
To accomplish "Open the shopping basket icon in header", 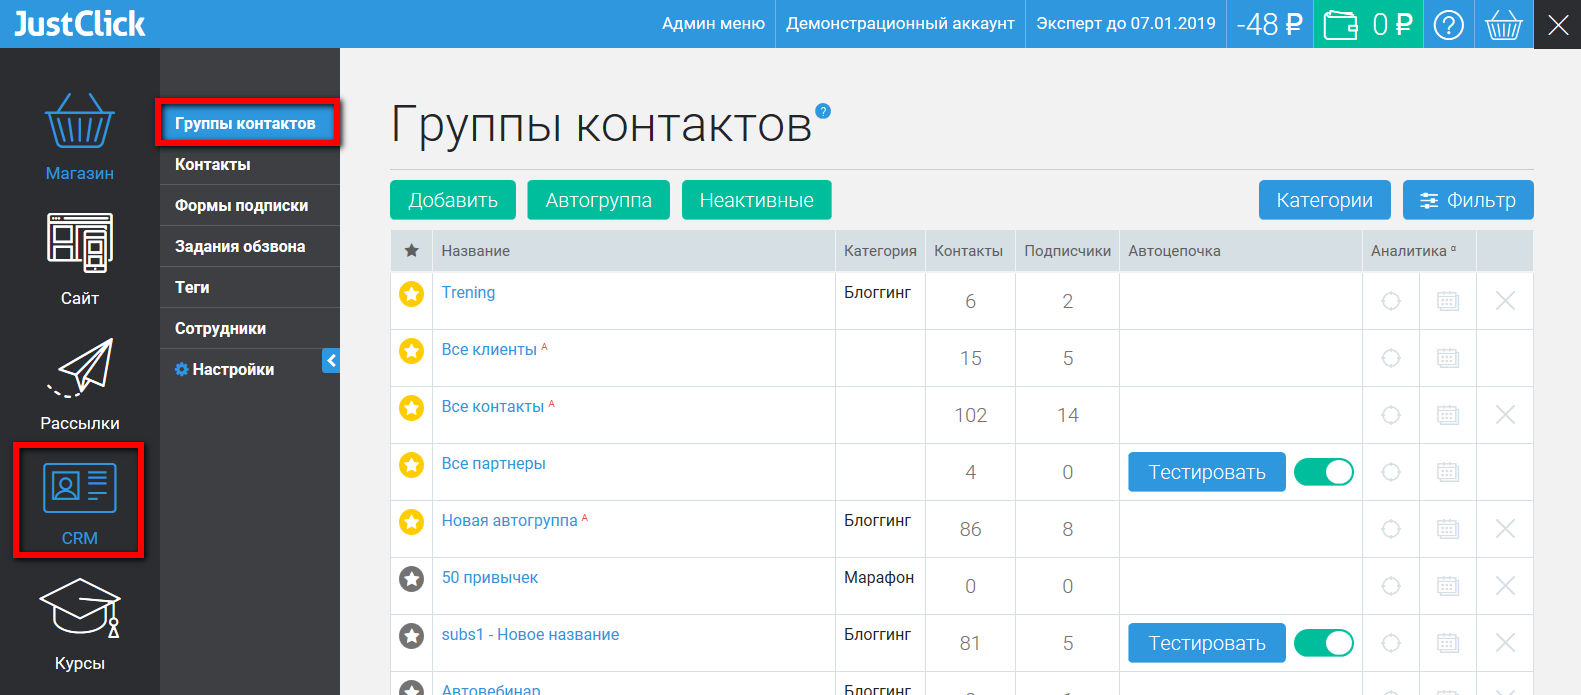I will point(1504,24).
